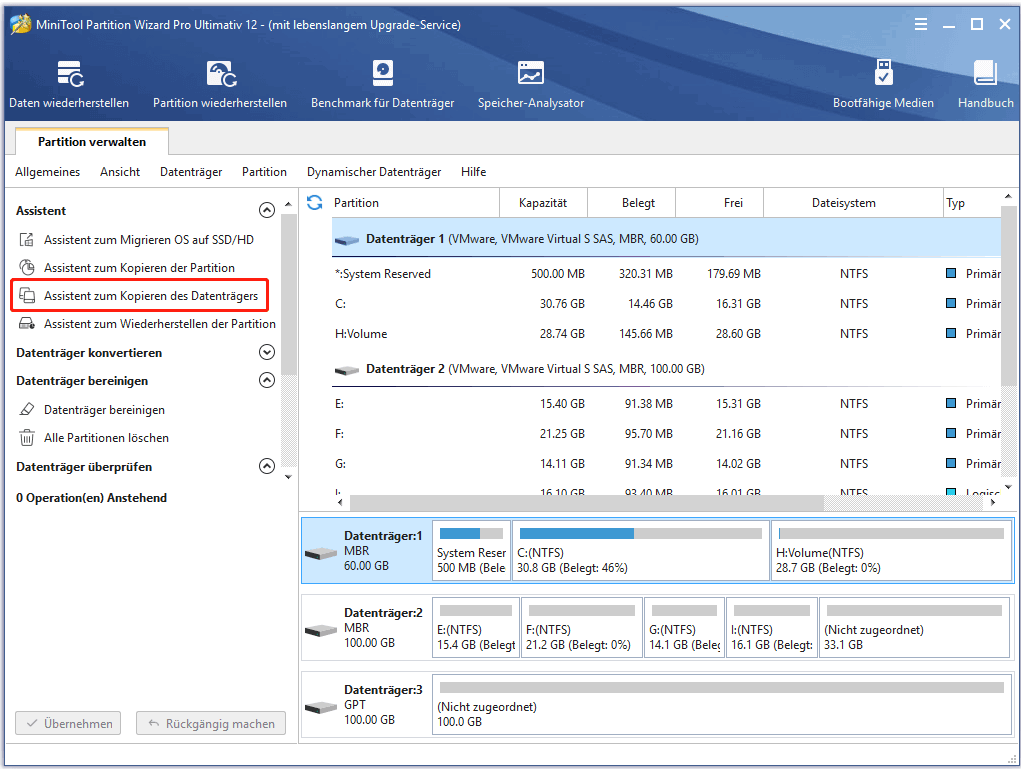This screenshot has width=1021, height=769.
Task: Collapse the Assistent section
Action: tap(266, 211)
